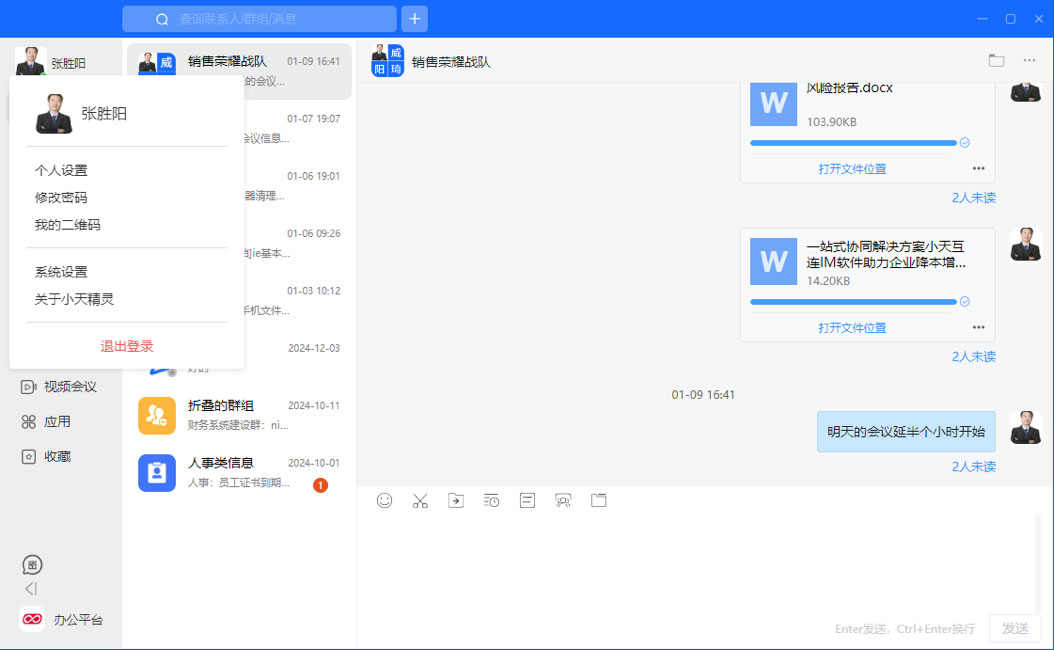This screenshot has width=1054, height=650.
Task: Open chat history clock icon
Action: point(491,501)
